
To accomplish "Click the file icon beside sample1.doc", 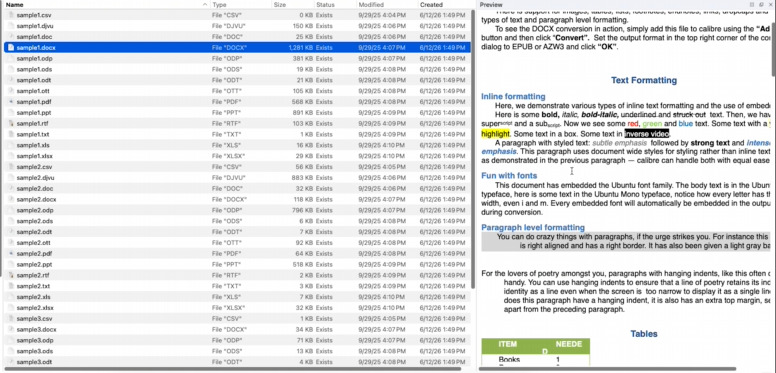I will [11, 37].
